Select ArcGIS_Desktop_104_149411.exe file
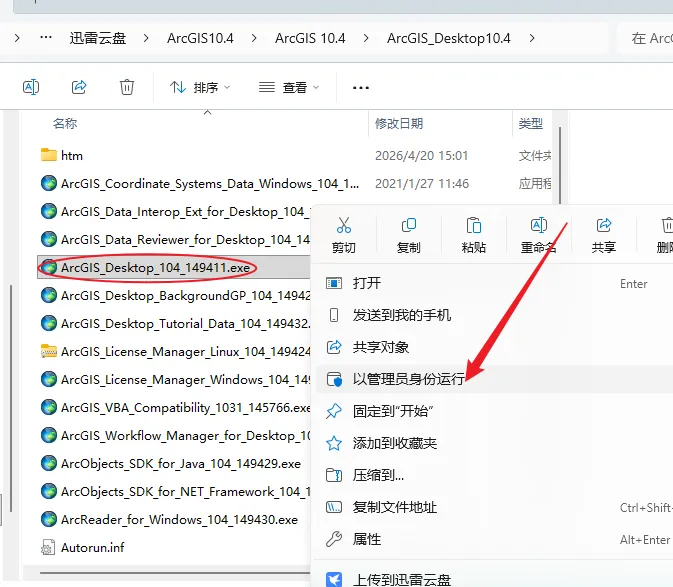The width and height of the screenshot is (673, 587). point(174,267)
